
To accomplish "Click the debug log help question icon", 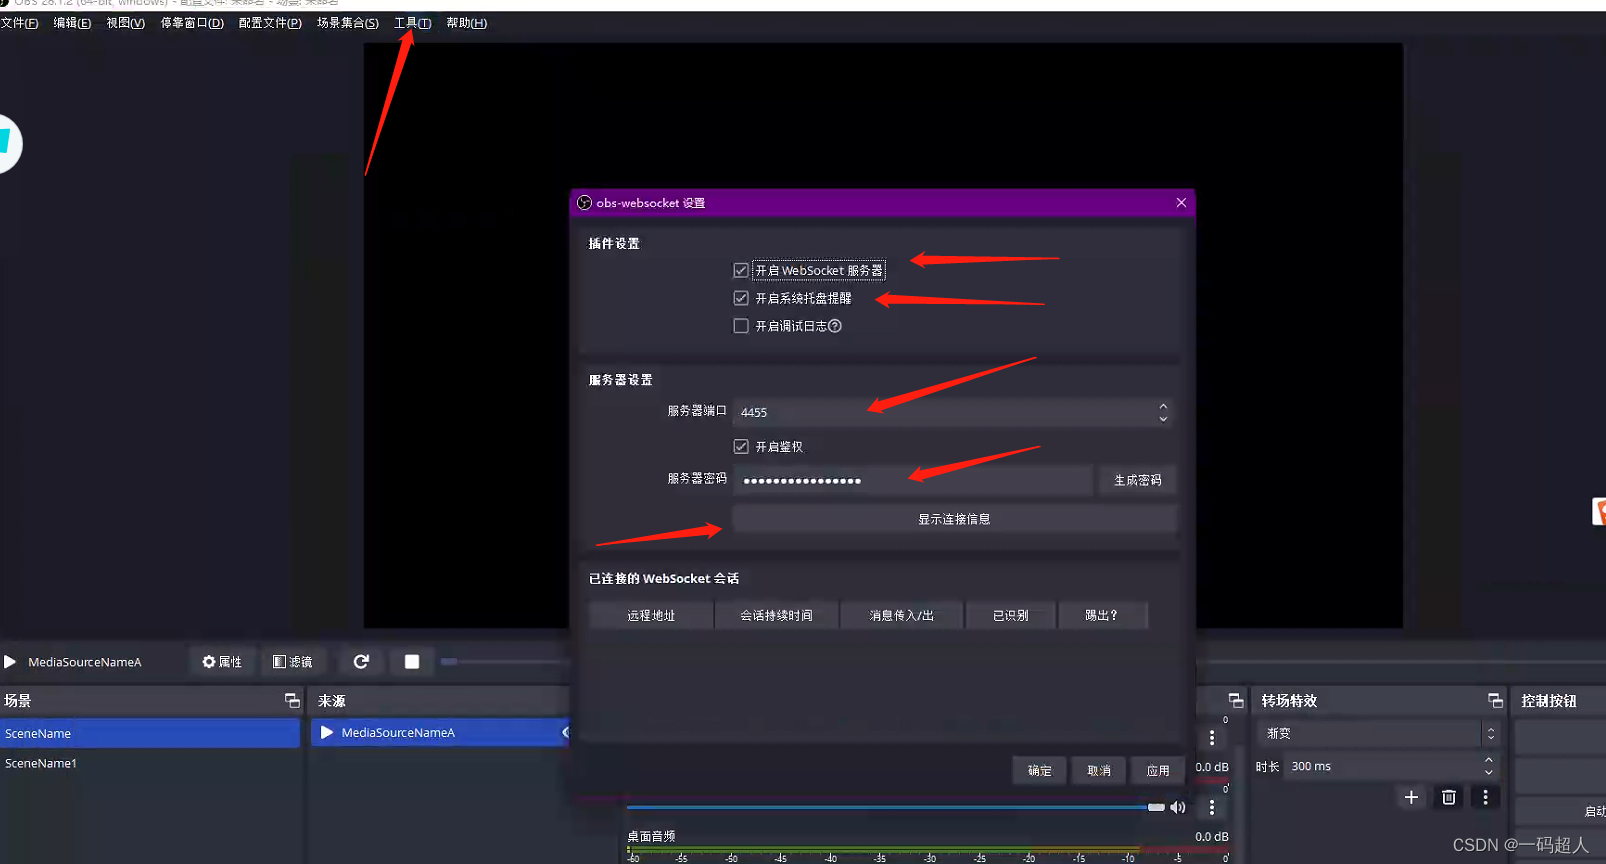I will coord(835,326).
